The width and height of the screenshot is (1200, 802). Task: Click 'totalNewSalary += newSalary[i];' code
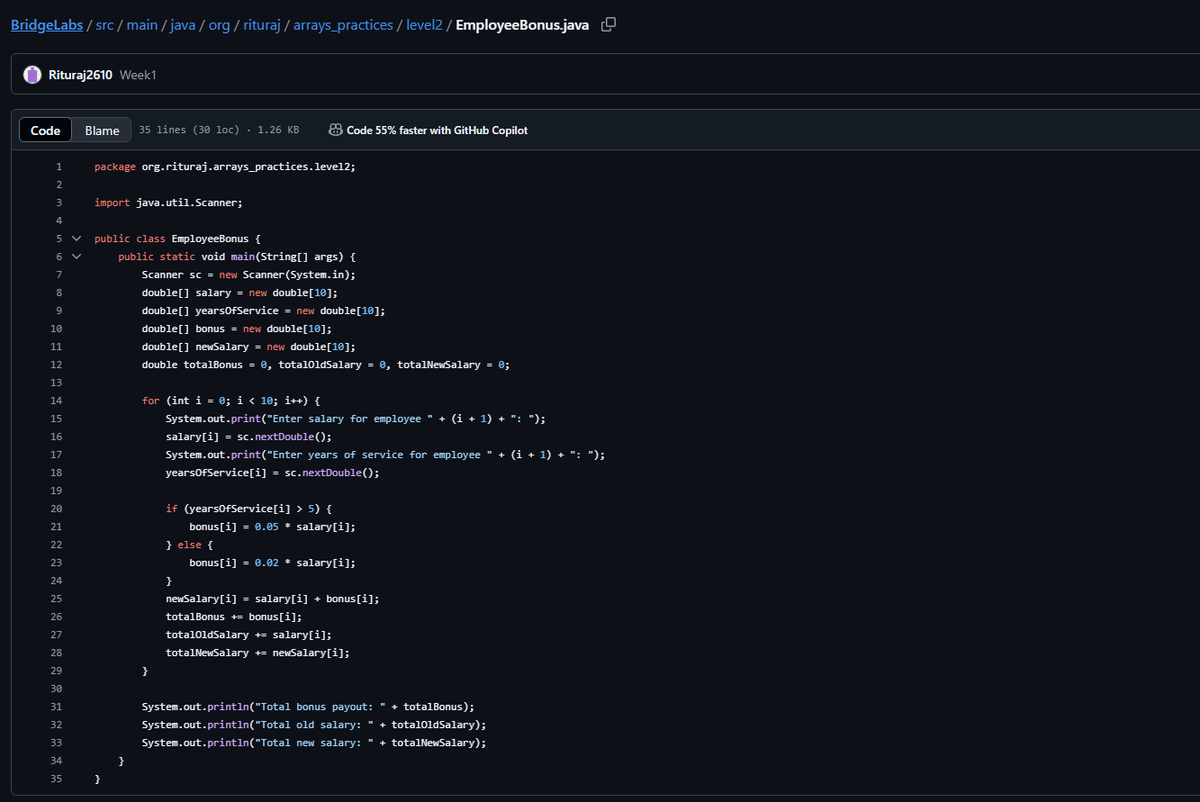[257, 653]
